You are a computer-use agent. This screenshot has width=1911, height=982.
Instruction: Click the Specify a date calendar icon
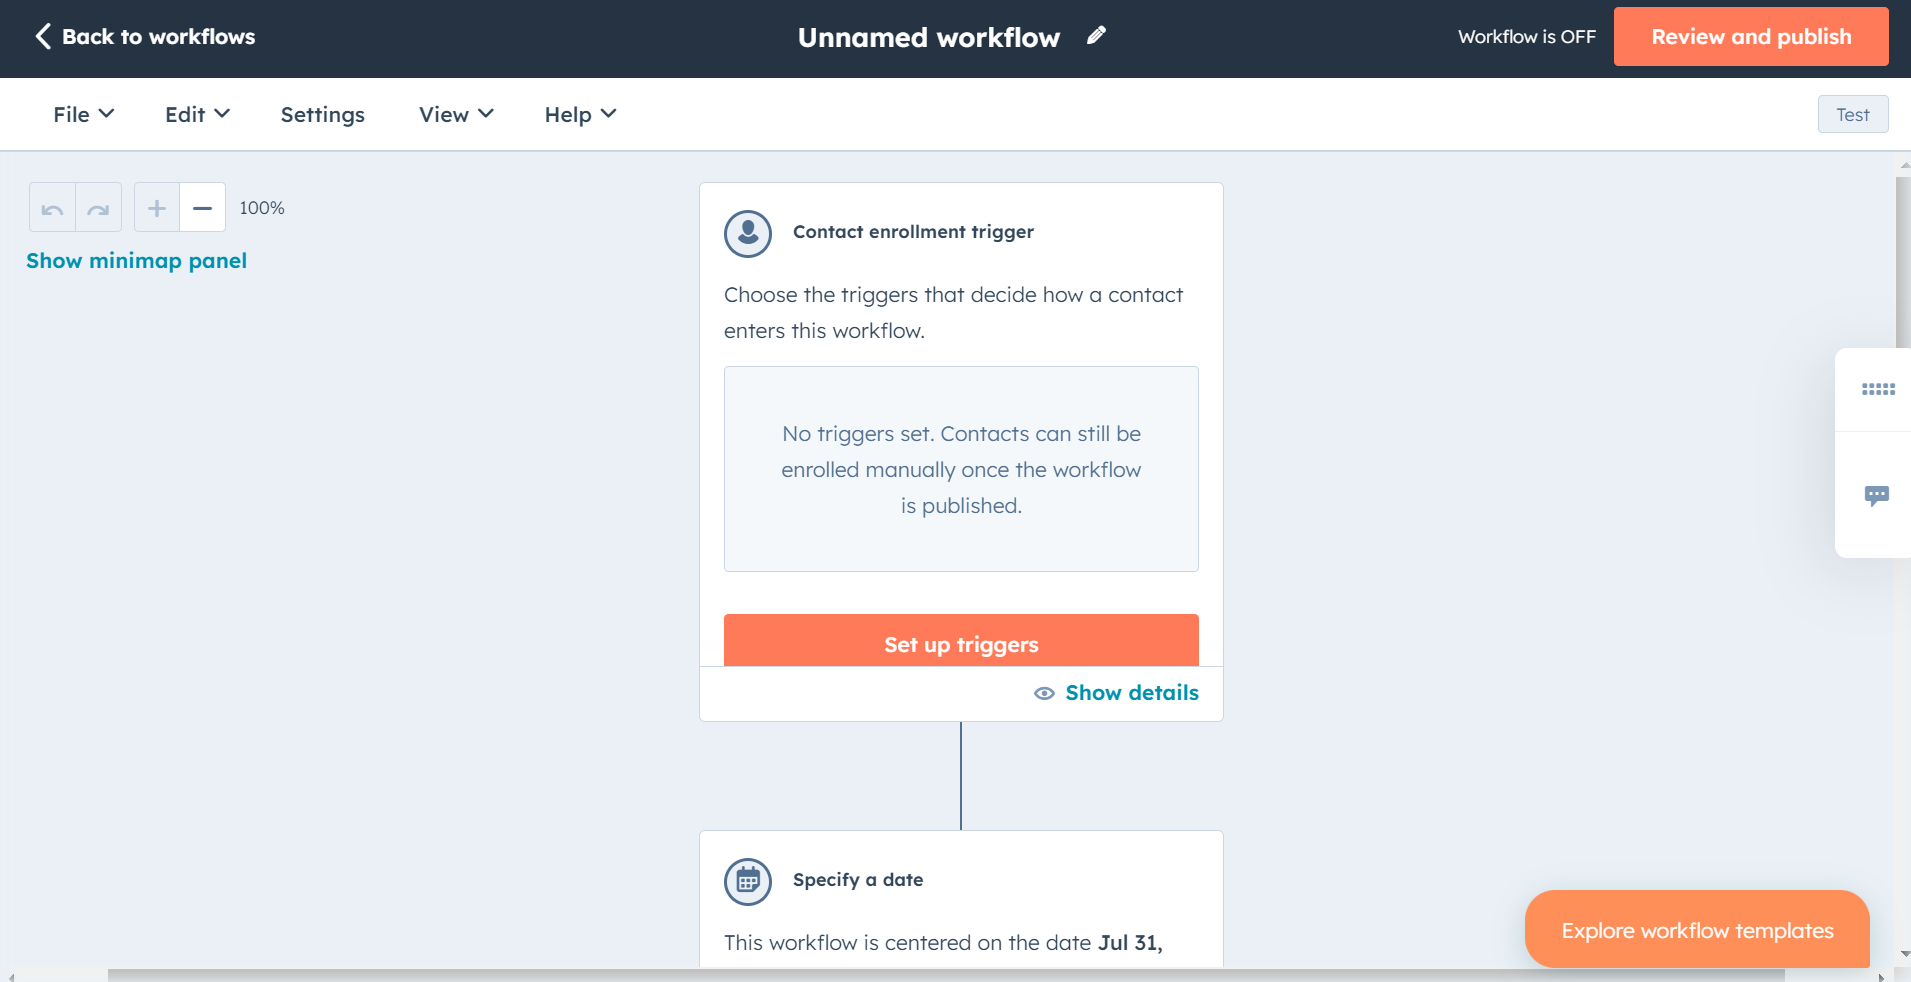[748, 881]
